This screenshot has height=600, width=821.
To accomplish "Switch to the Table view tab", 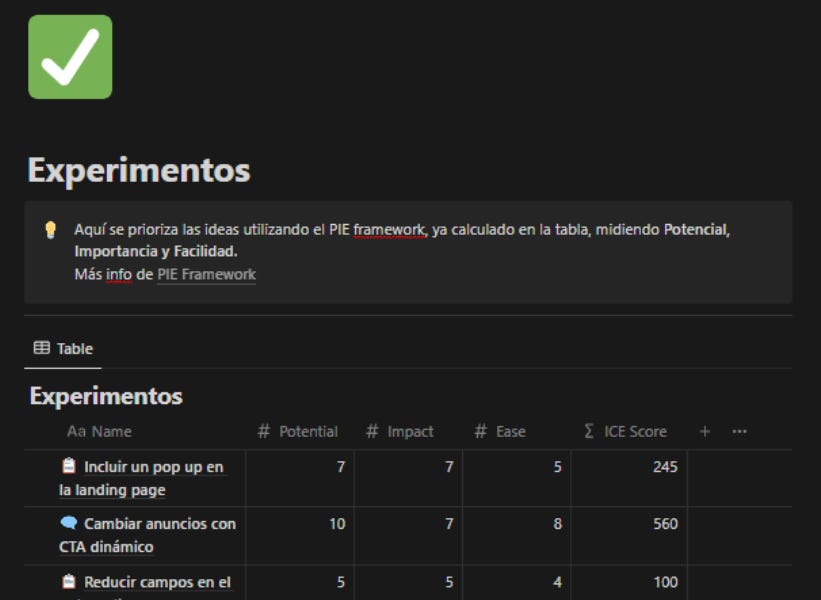I will click(x=63, y=347).
